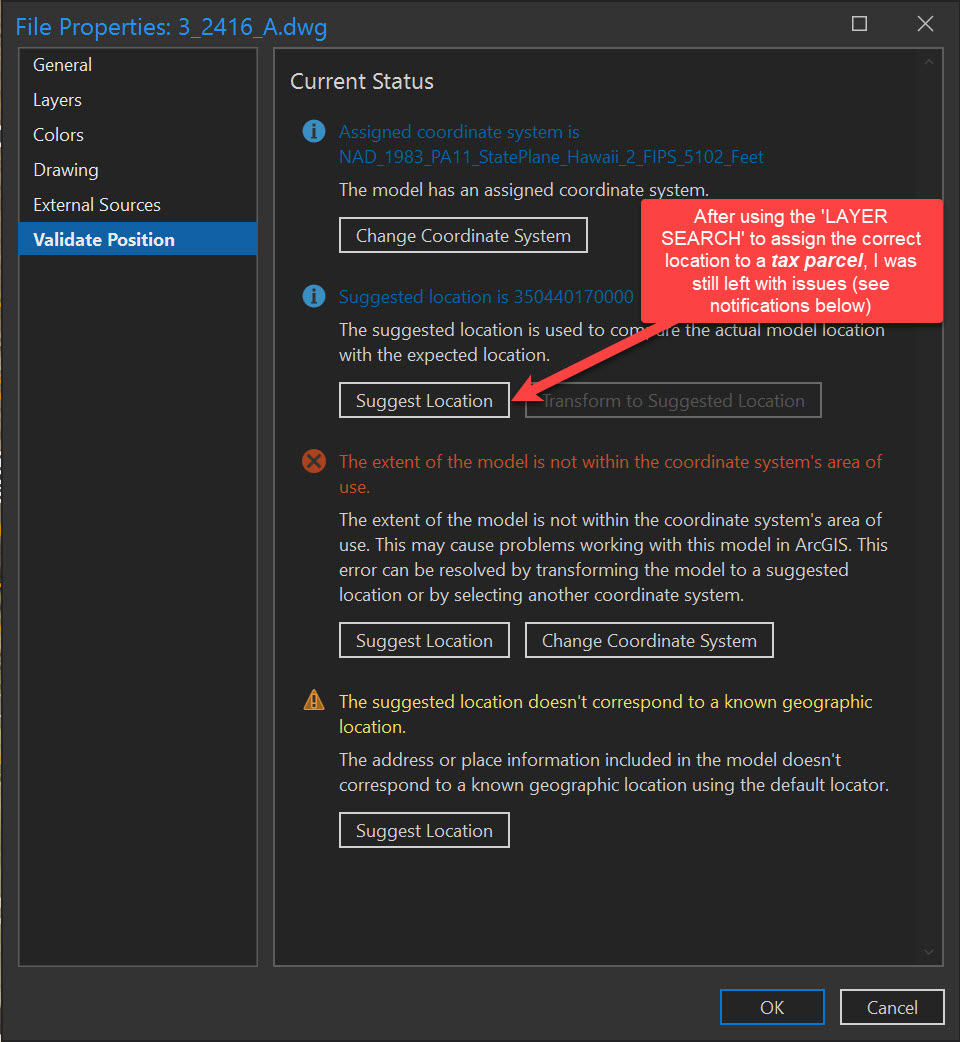The height and width of the screenshot is (1042, 960).
Task: Dismiss the dialog via Cancel
Action: 891,1007
